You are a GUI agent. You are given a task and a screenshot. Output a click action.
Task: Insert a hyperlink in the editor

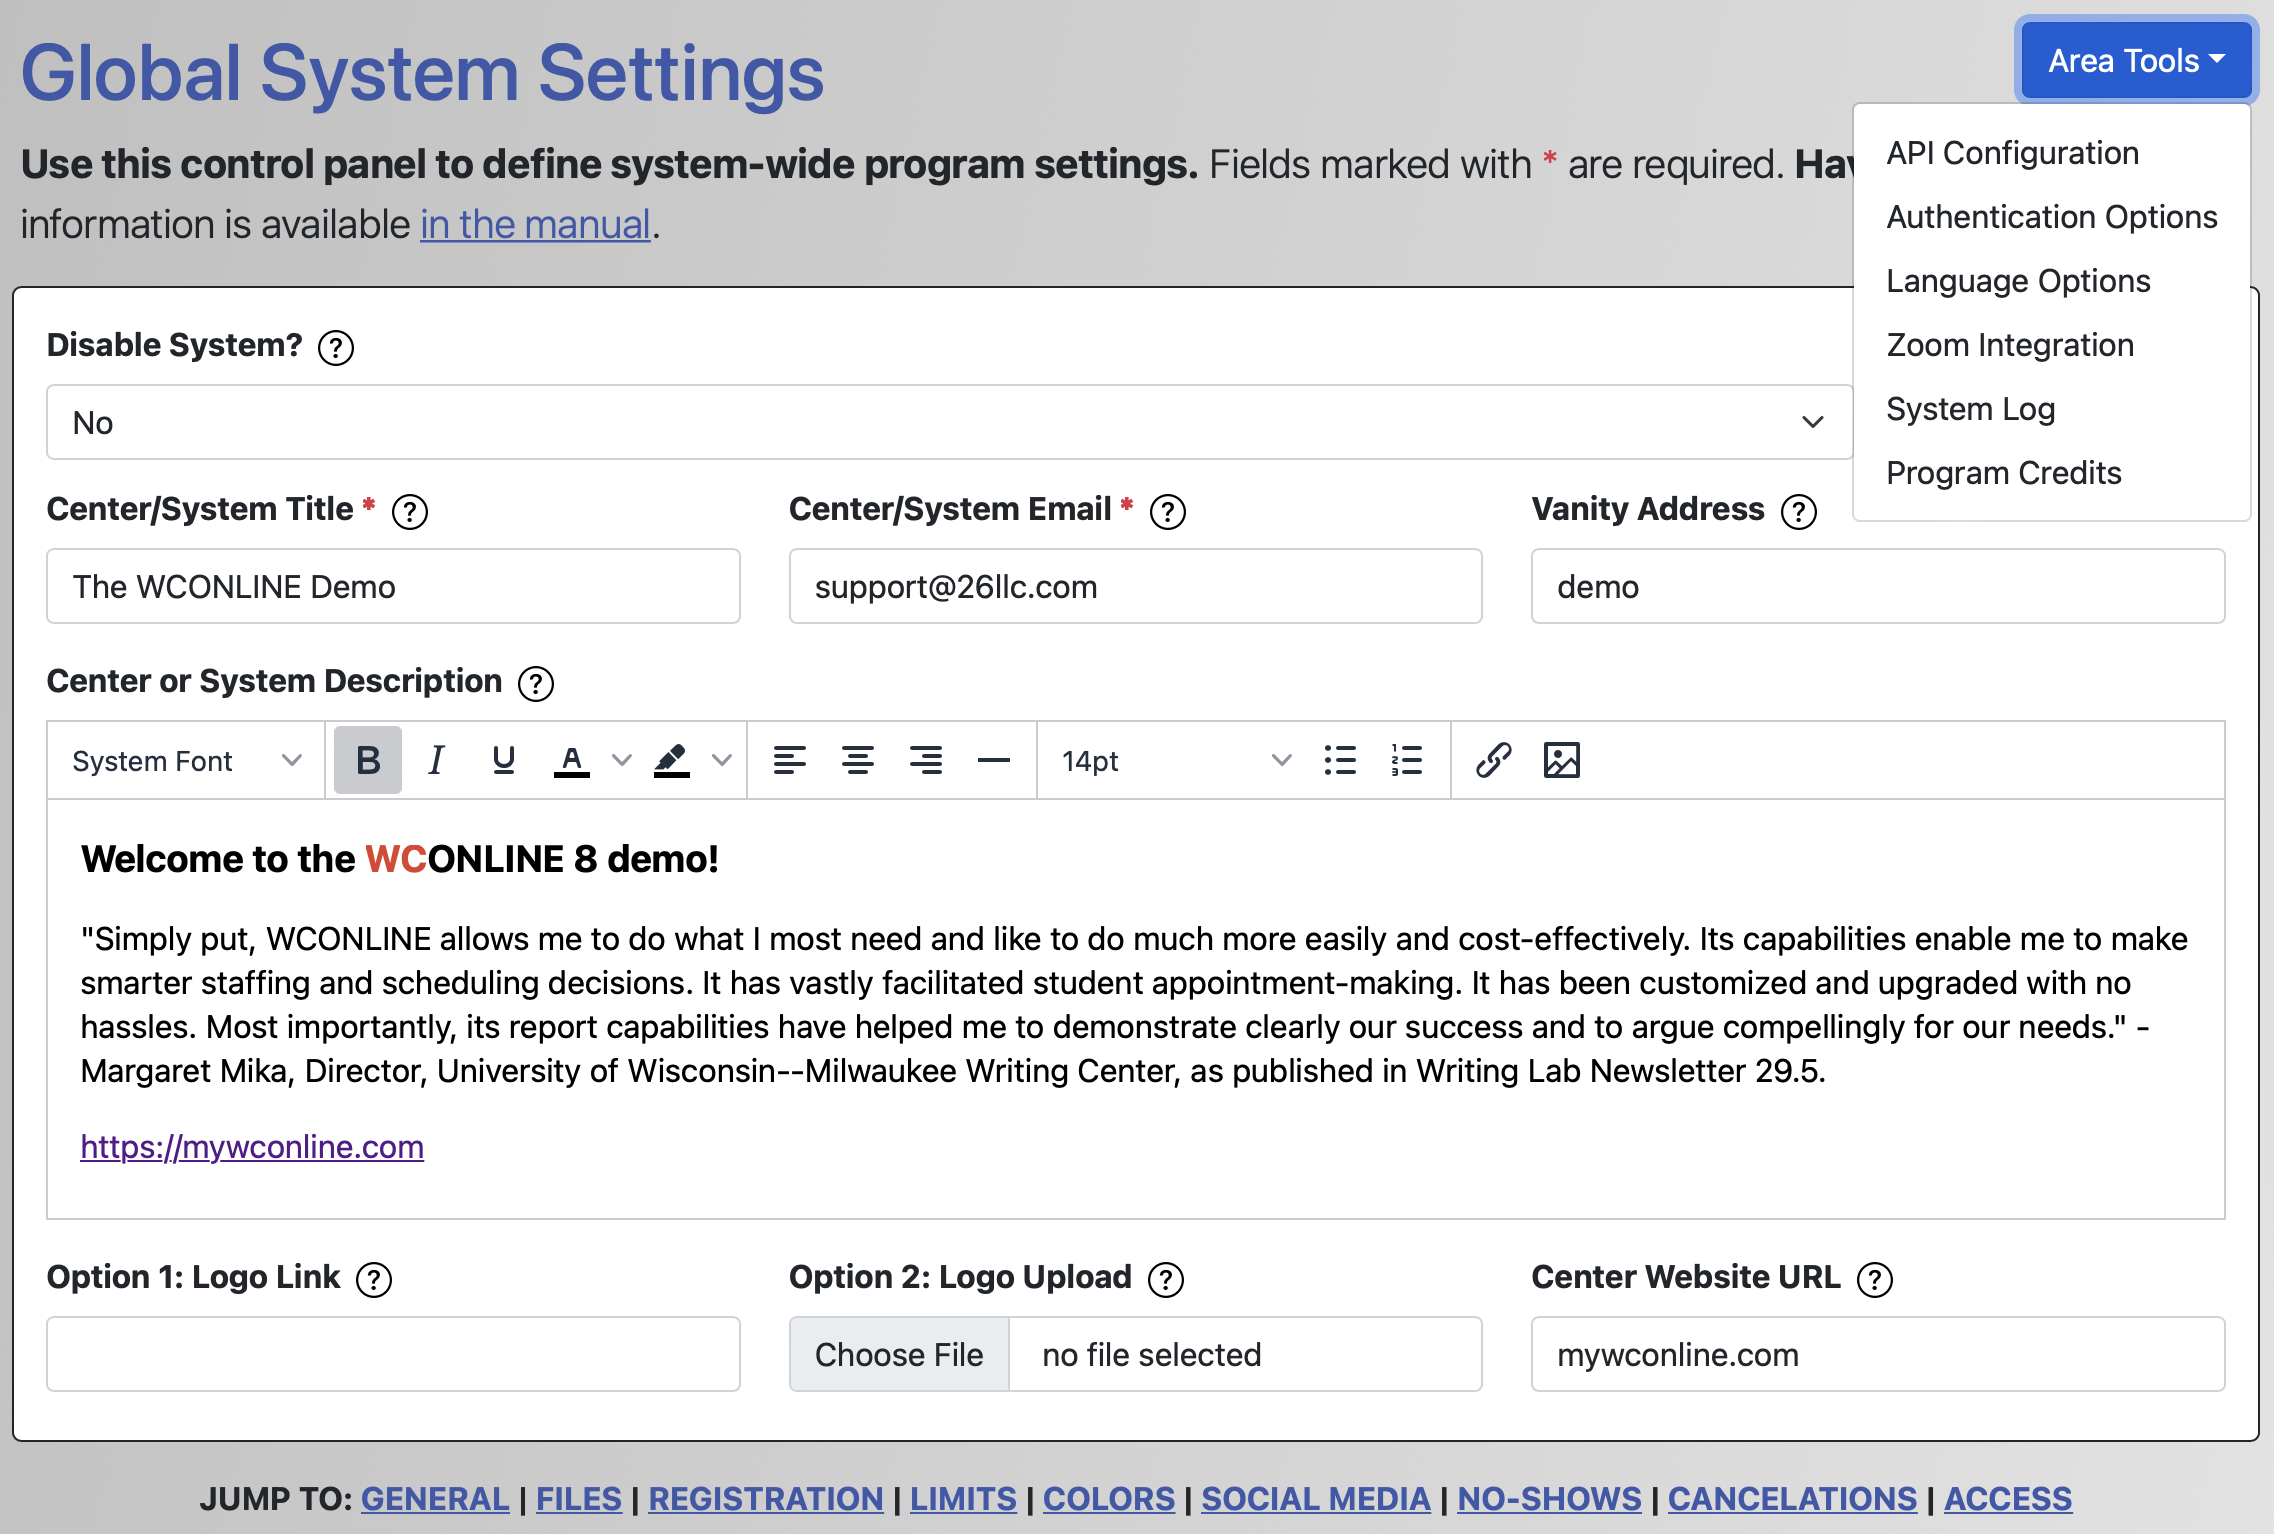click(x=1494, y=760)
